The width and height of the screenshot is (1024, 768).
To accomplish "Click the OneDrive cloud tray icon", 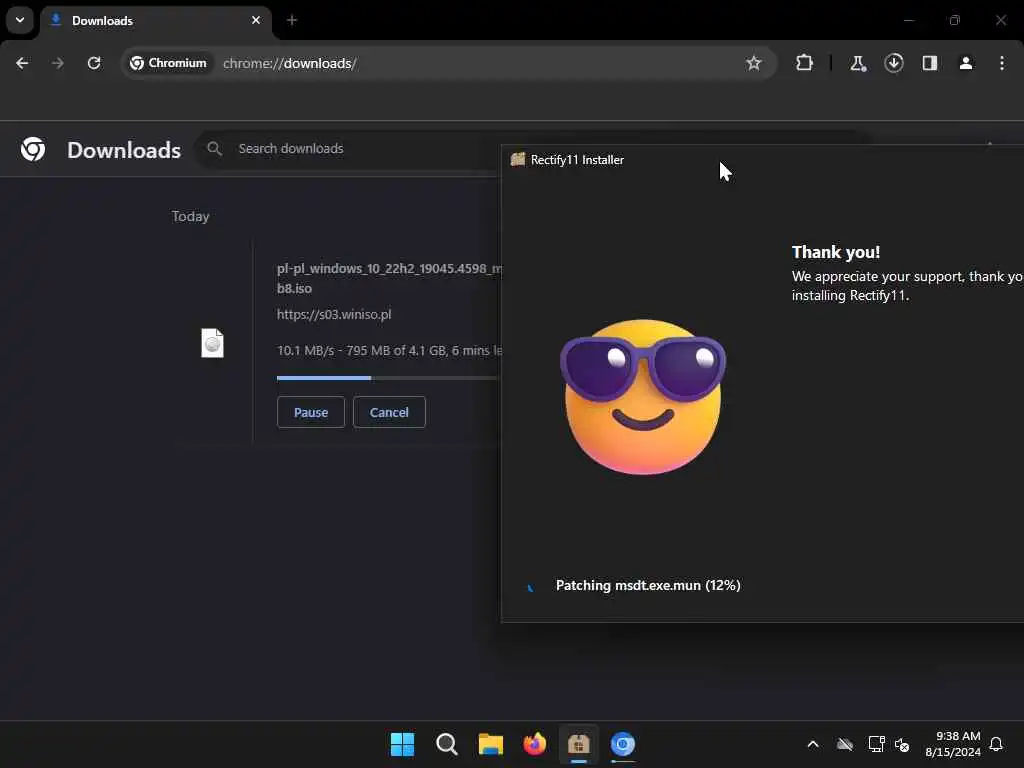I will (844, 744).
